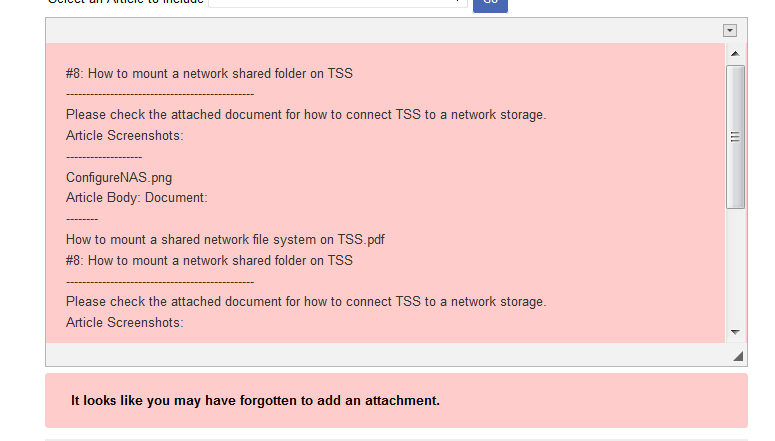Click first 'Please check the attached document' line
Image resolution: width=775 pixels, height=441 pixels.
click(x=306, y=115)
